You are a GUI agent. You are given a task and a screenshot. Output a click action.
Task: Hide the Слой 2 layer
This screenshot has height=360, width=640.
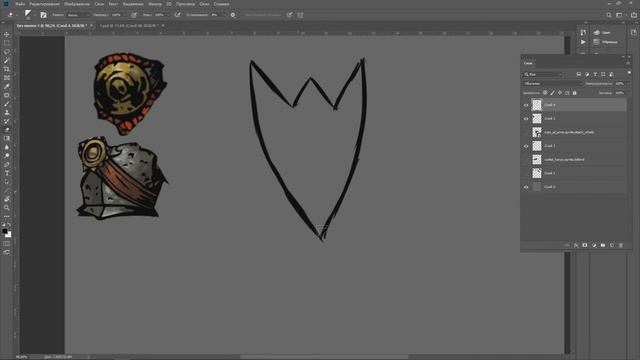(x=526, y=146)
